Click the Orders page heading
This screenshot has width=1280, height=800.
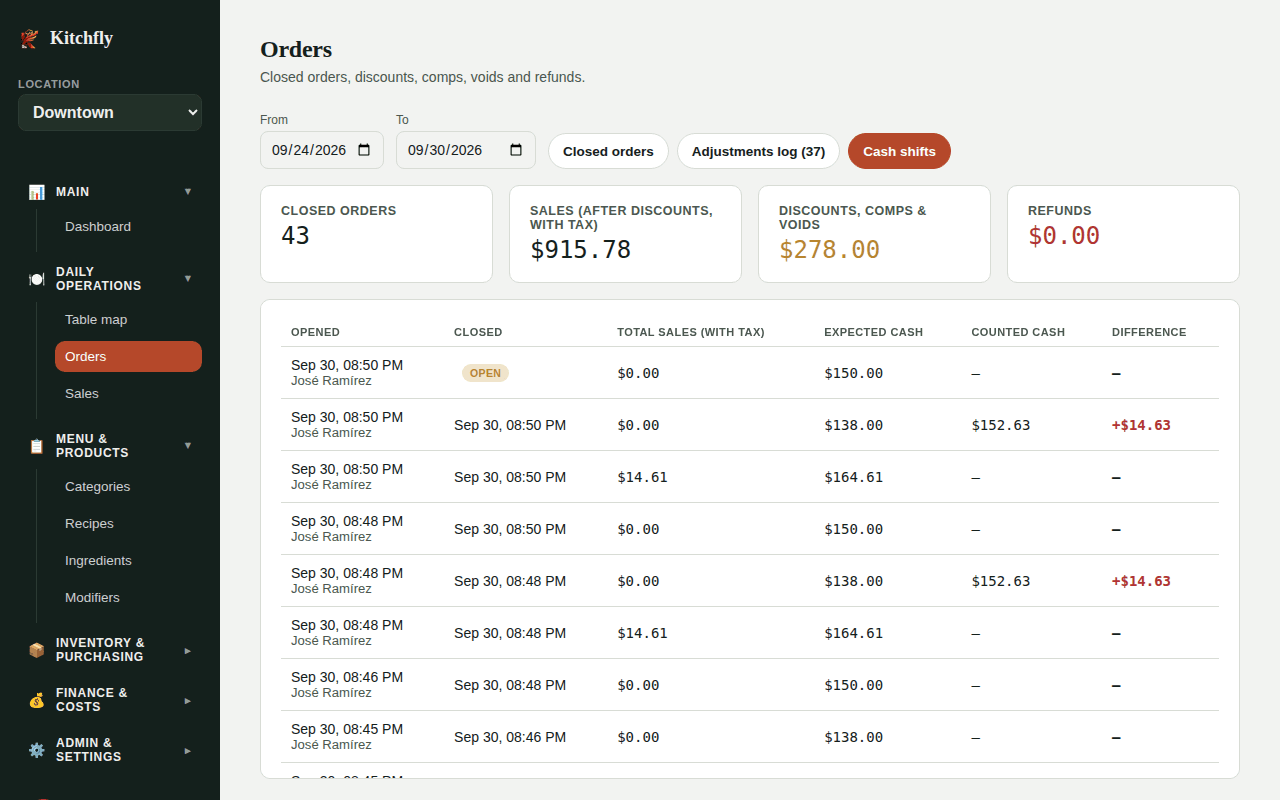[296, 49]
